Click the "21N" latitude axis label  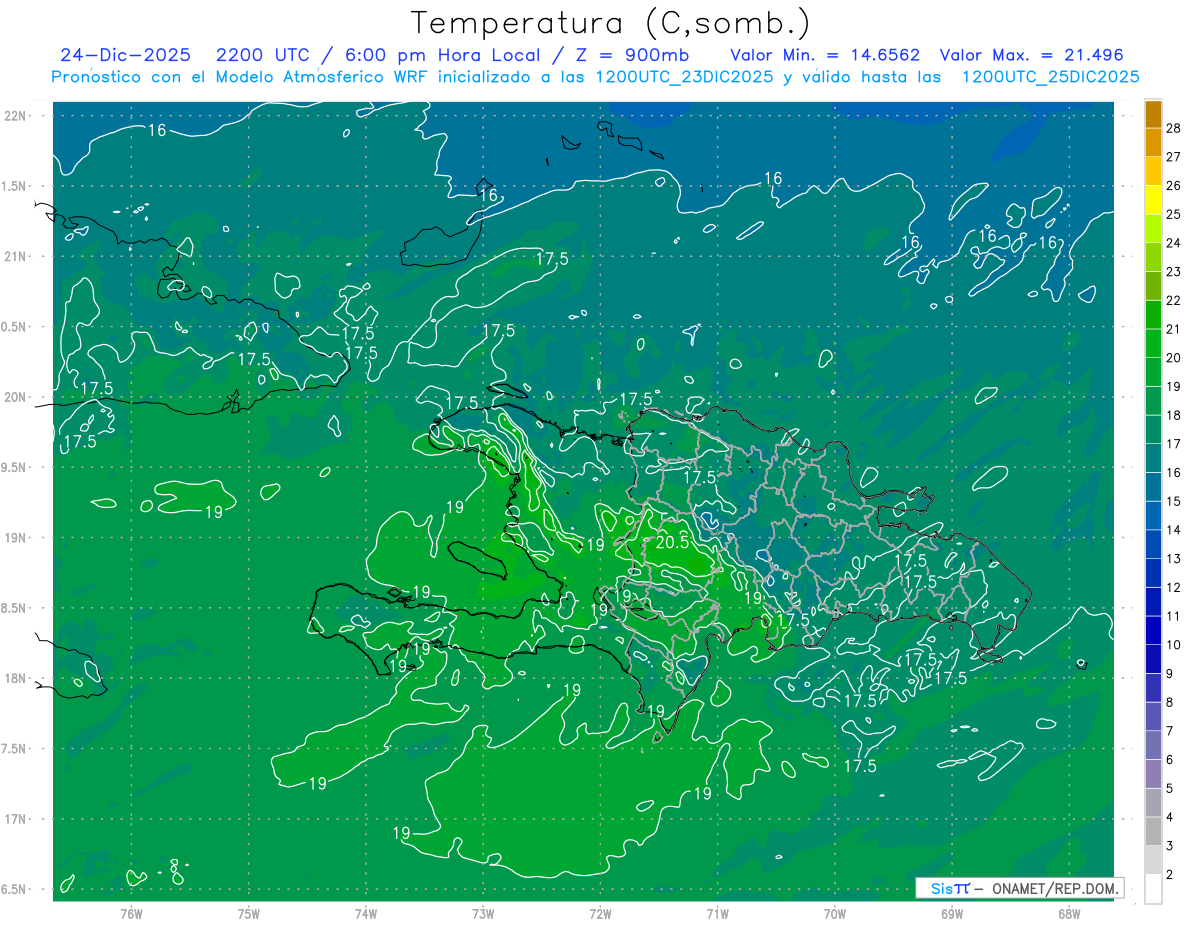click(16, 256)
